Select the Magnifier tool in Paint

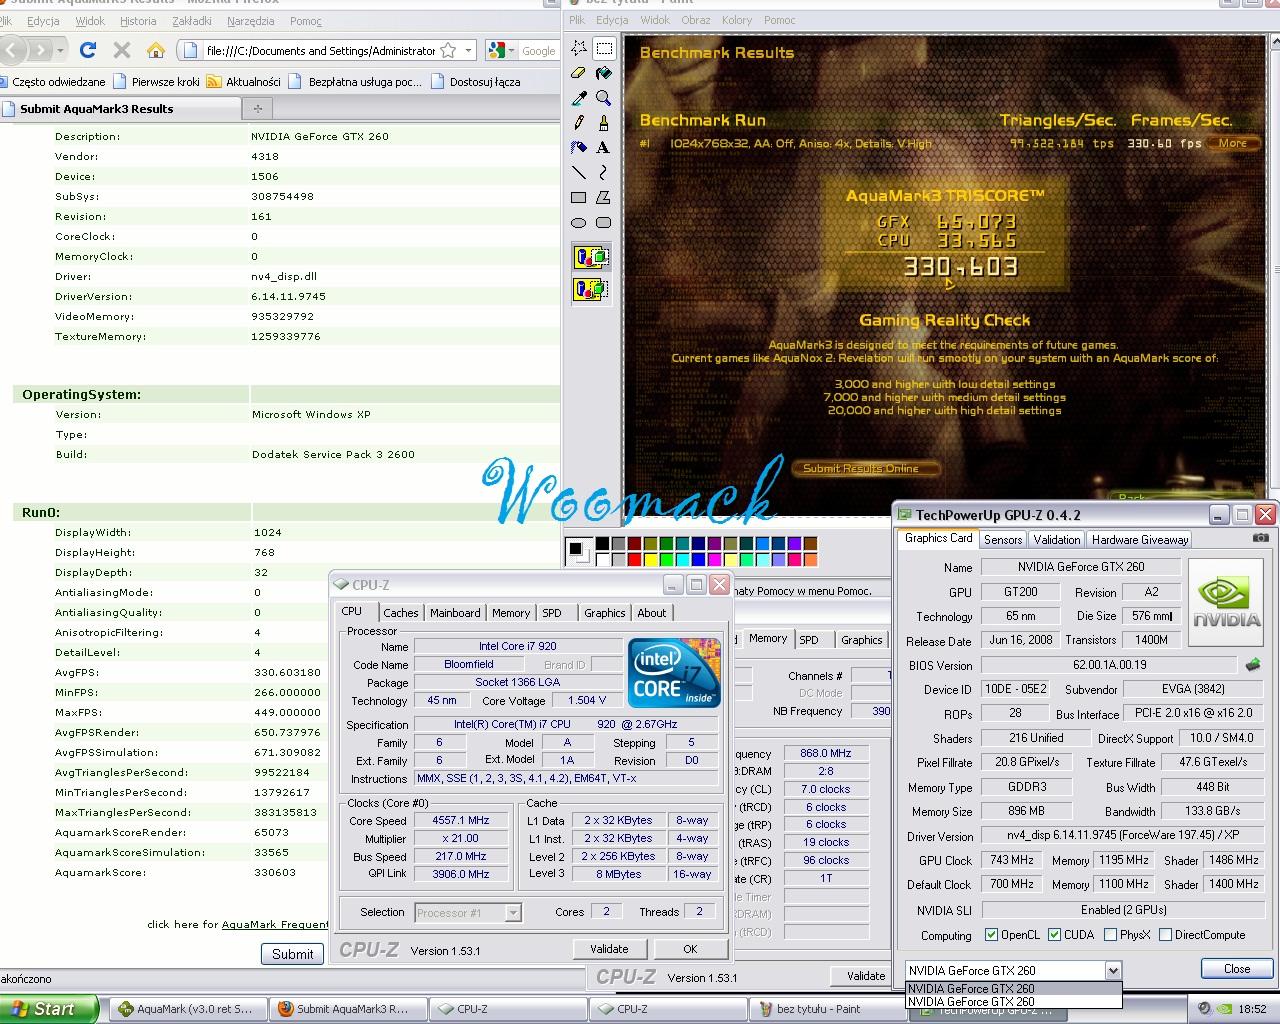coord(604,98)
